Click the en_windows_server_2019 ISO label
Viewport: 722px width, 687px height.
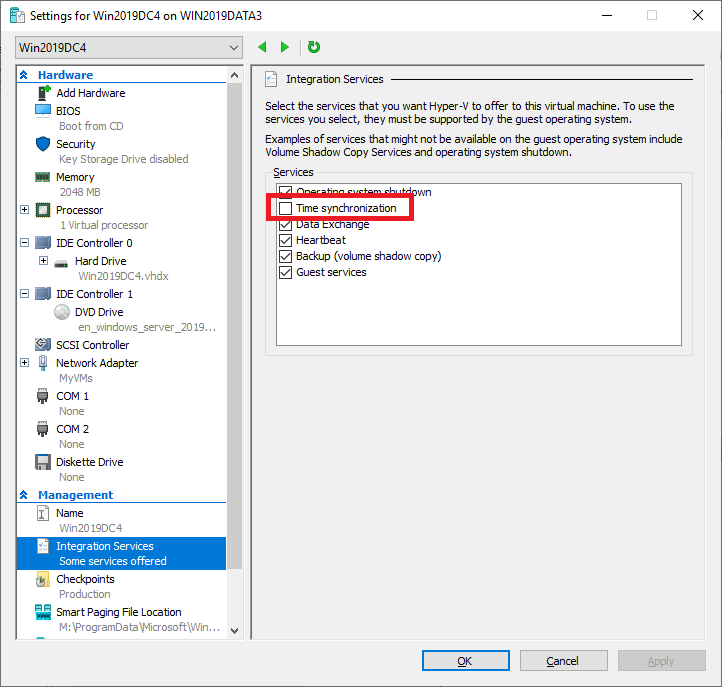pos(147,327)
